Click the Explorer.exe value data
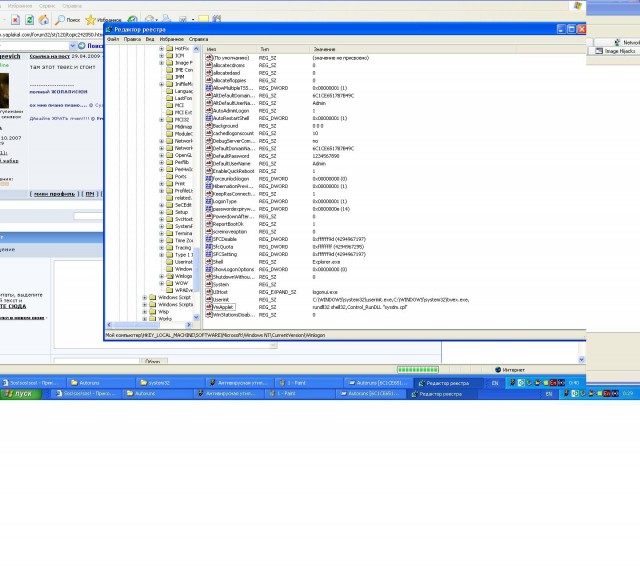The width and height of the screenshot is (640, 569). 326,262
